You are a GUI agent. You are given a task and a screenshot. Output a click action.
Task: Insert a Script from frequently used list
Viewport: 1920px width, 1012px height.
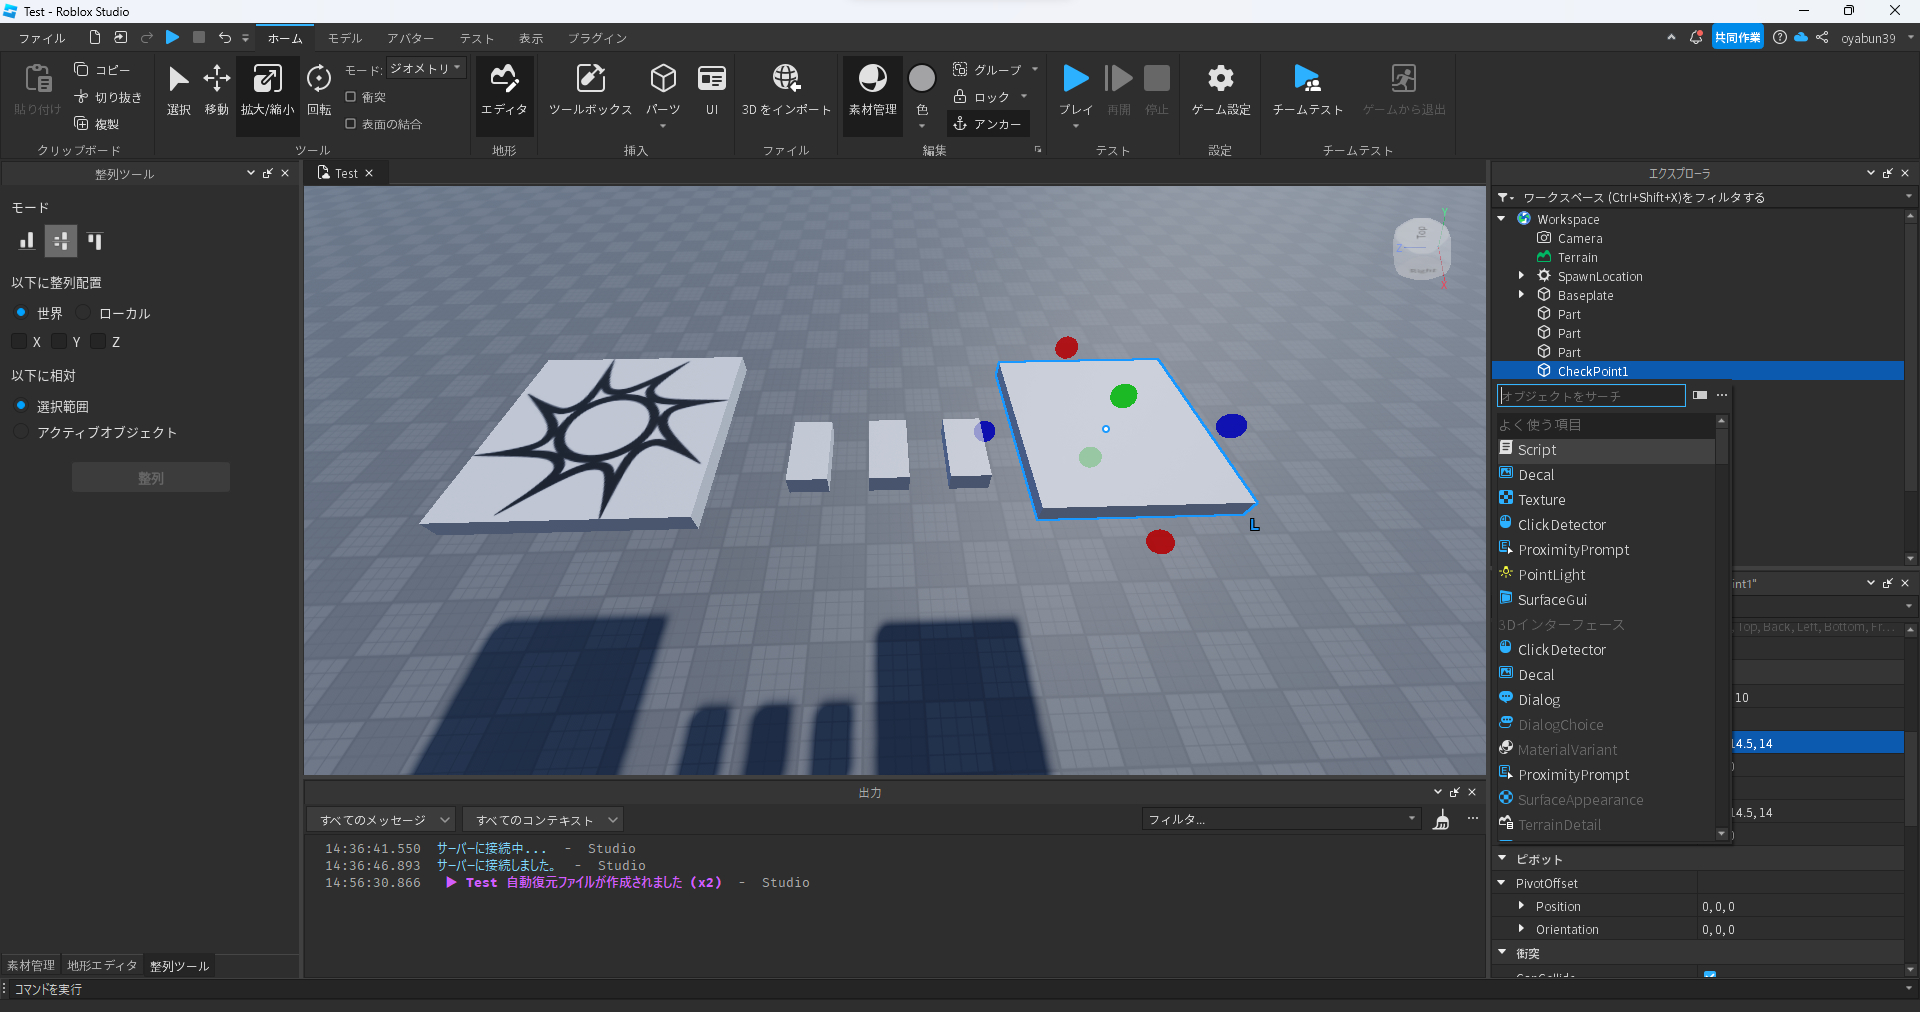(x=1606, y=450)
